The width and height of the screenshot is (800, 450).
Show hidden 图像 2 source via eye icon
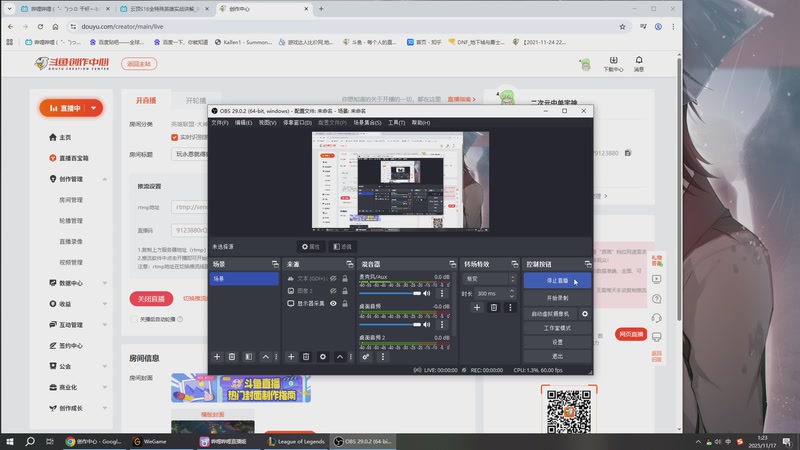pyautogui.click(x=333, y=291)
